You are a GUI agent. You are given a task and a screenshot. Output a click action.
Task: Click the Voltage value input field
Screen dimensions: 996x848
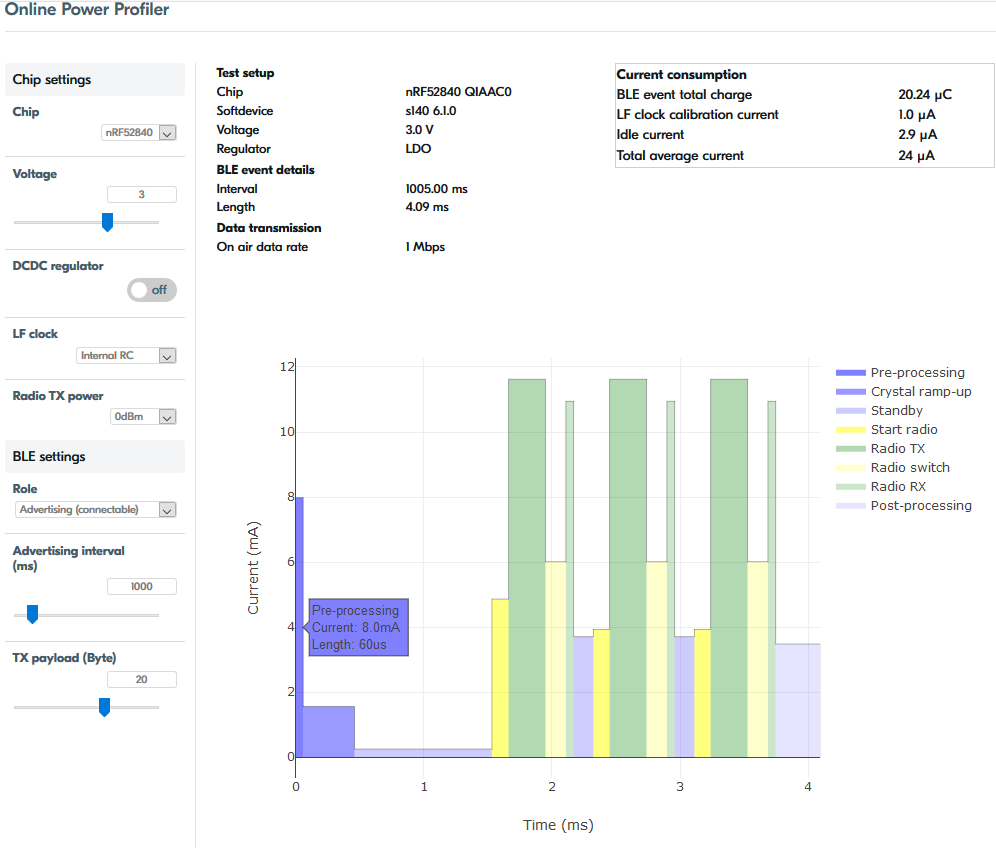(x=141, y=195)
